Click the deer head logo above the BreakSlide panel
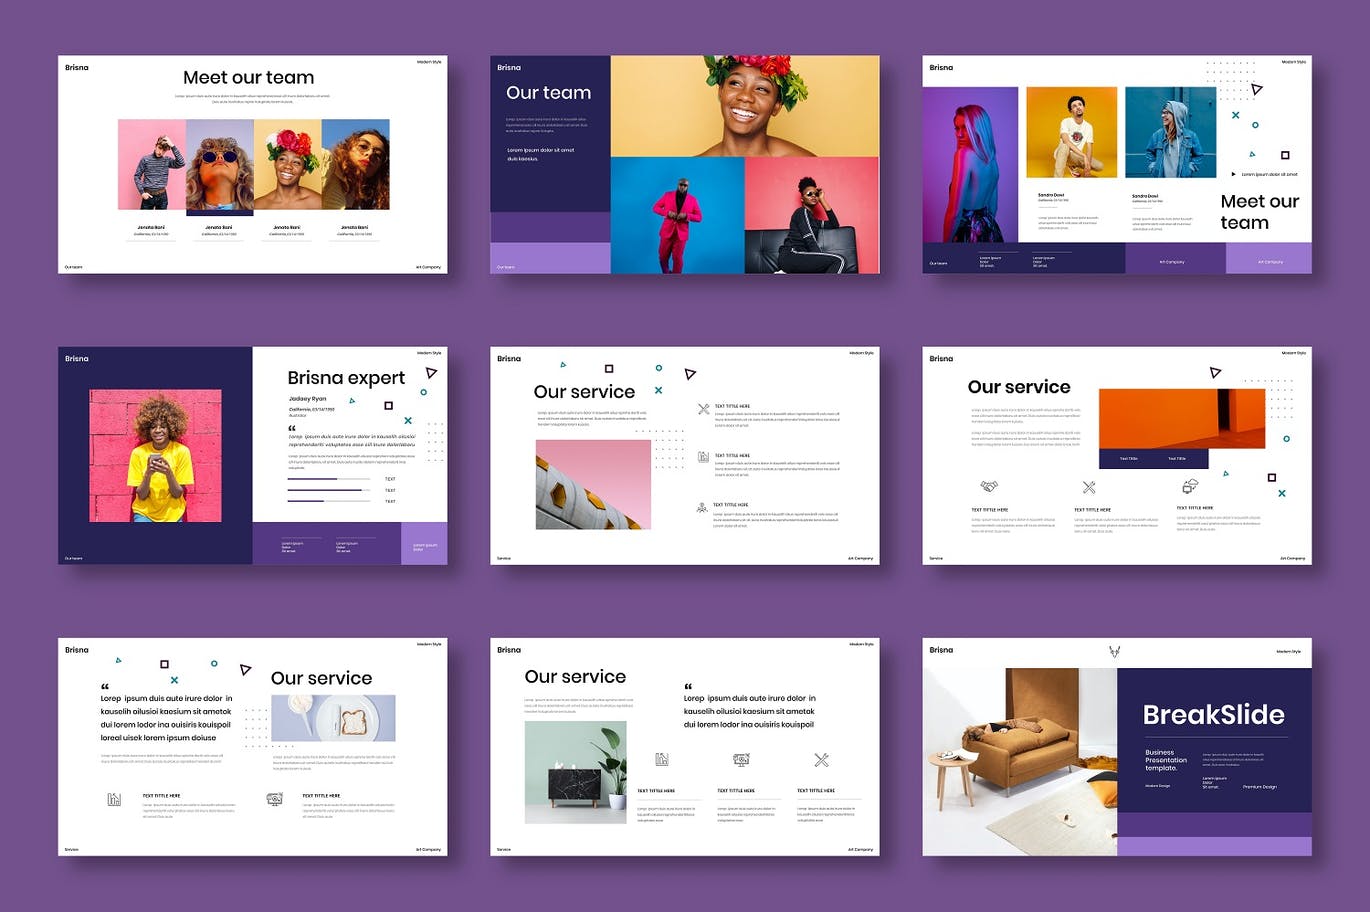 pyautogui.click(x=1115, y=652)
